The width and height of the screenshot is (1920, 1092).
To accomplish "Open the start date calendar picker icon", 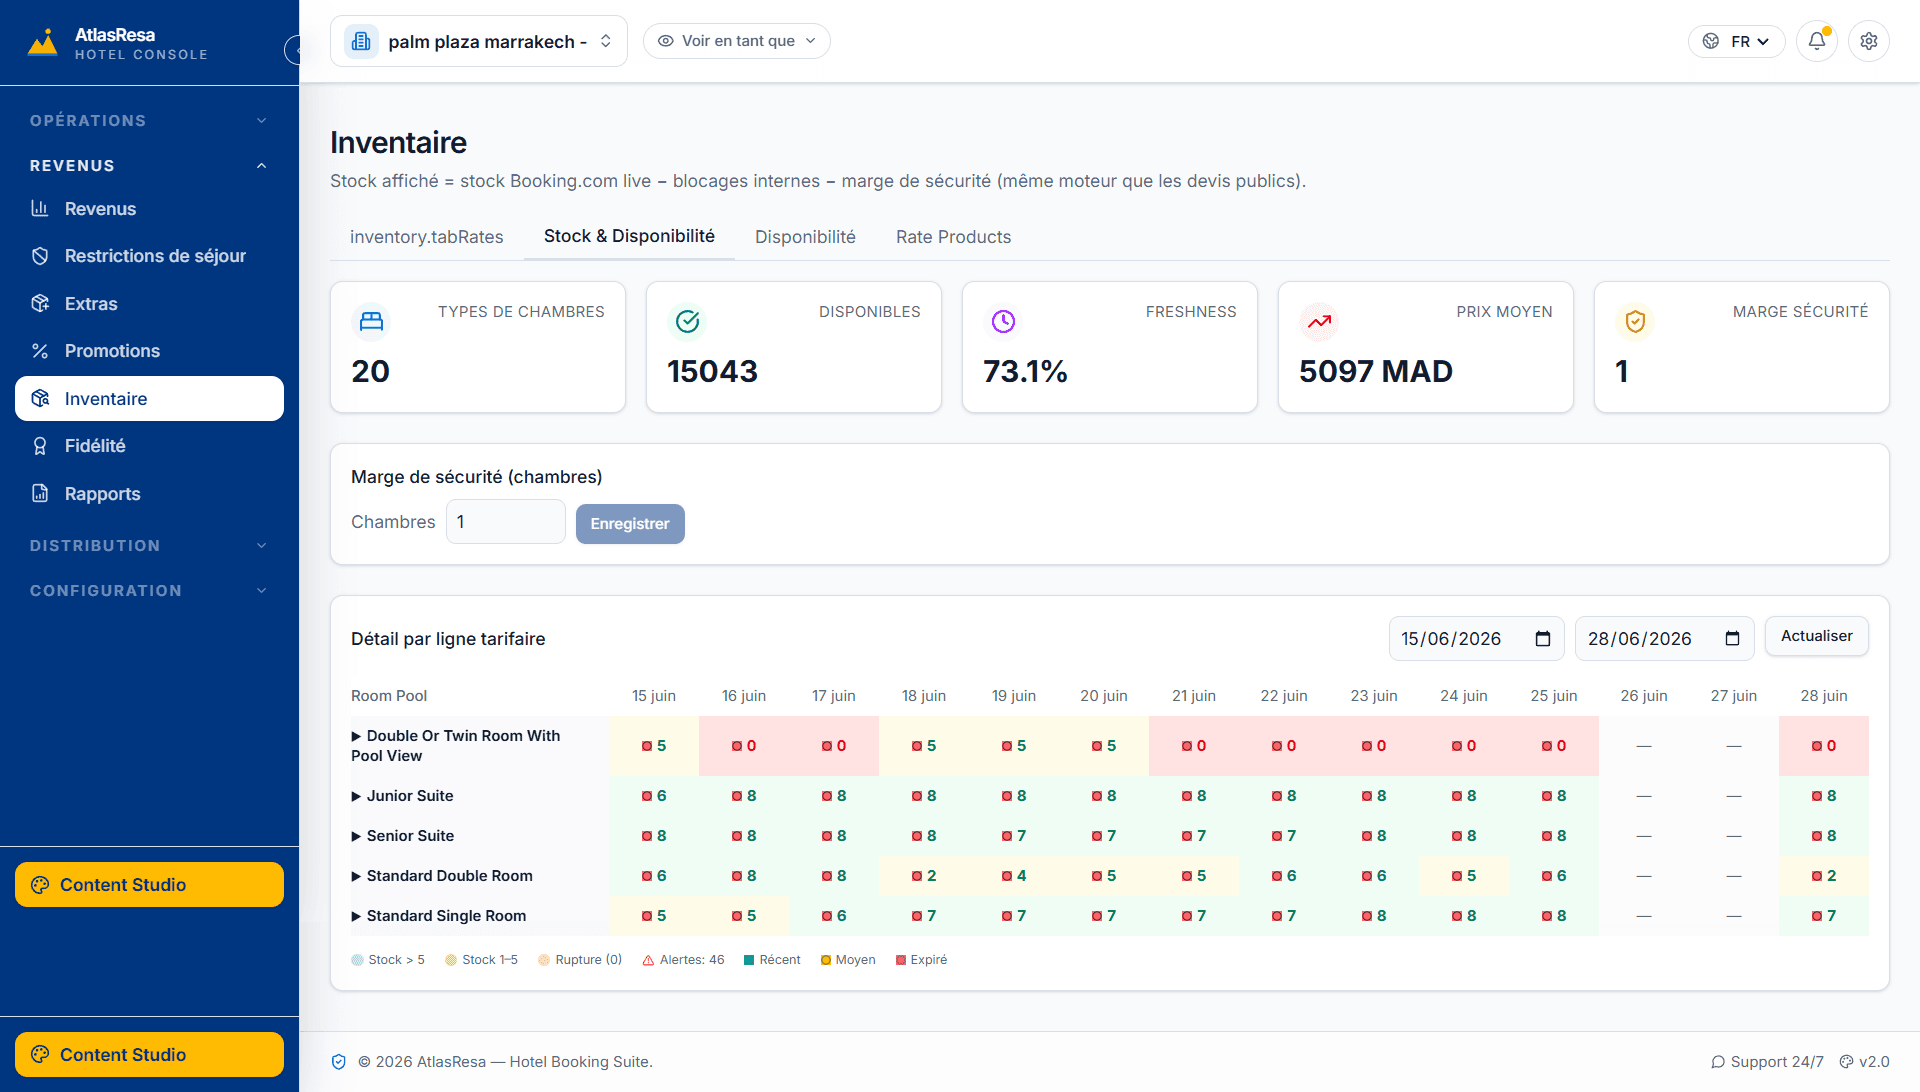I will [x=1543, y=639].
